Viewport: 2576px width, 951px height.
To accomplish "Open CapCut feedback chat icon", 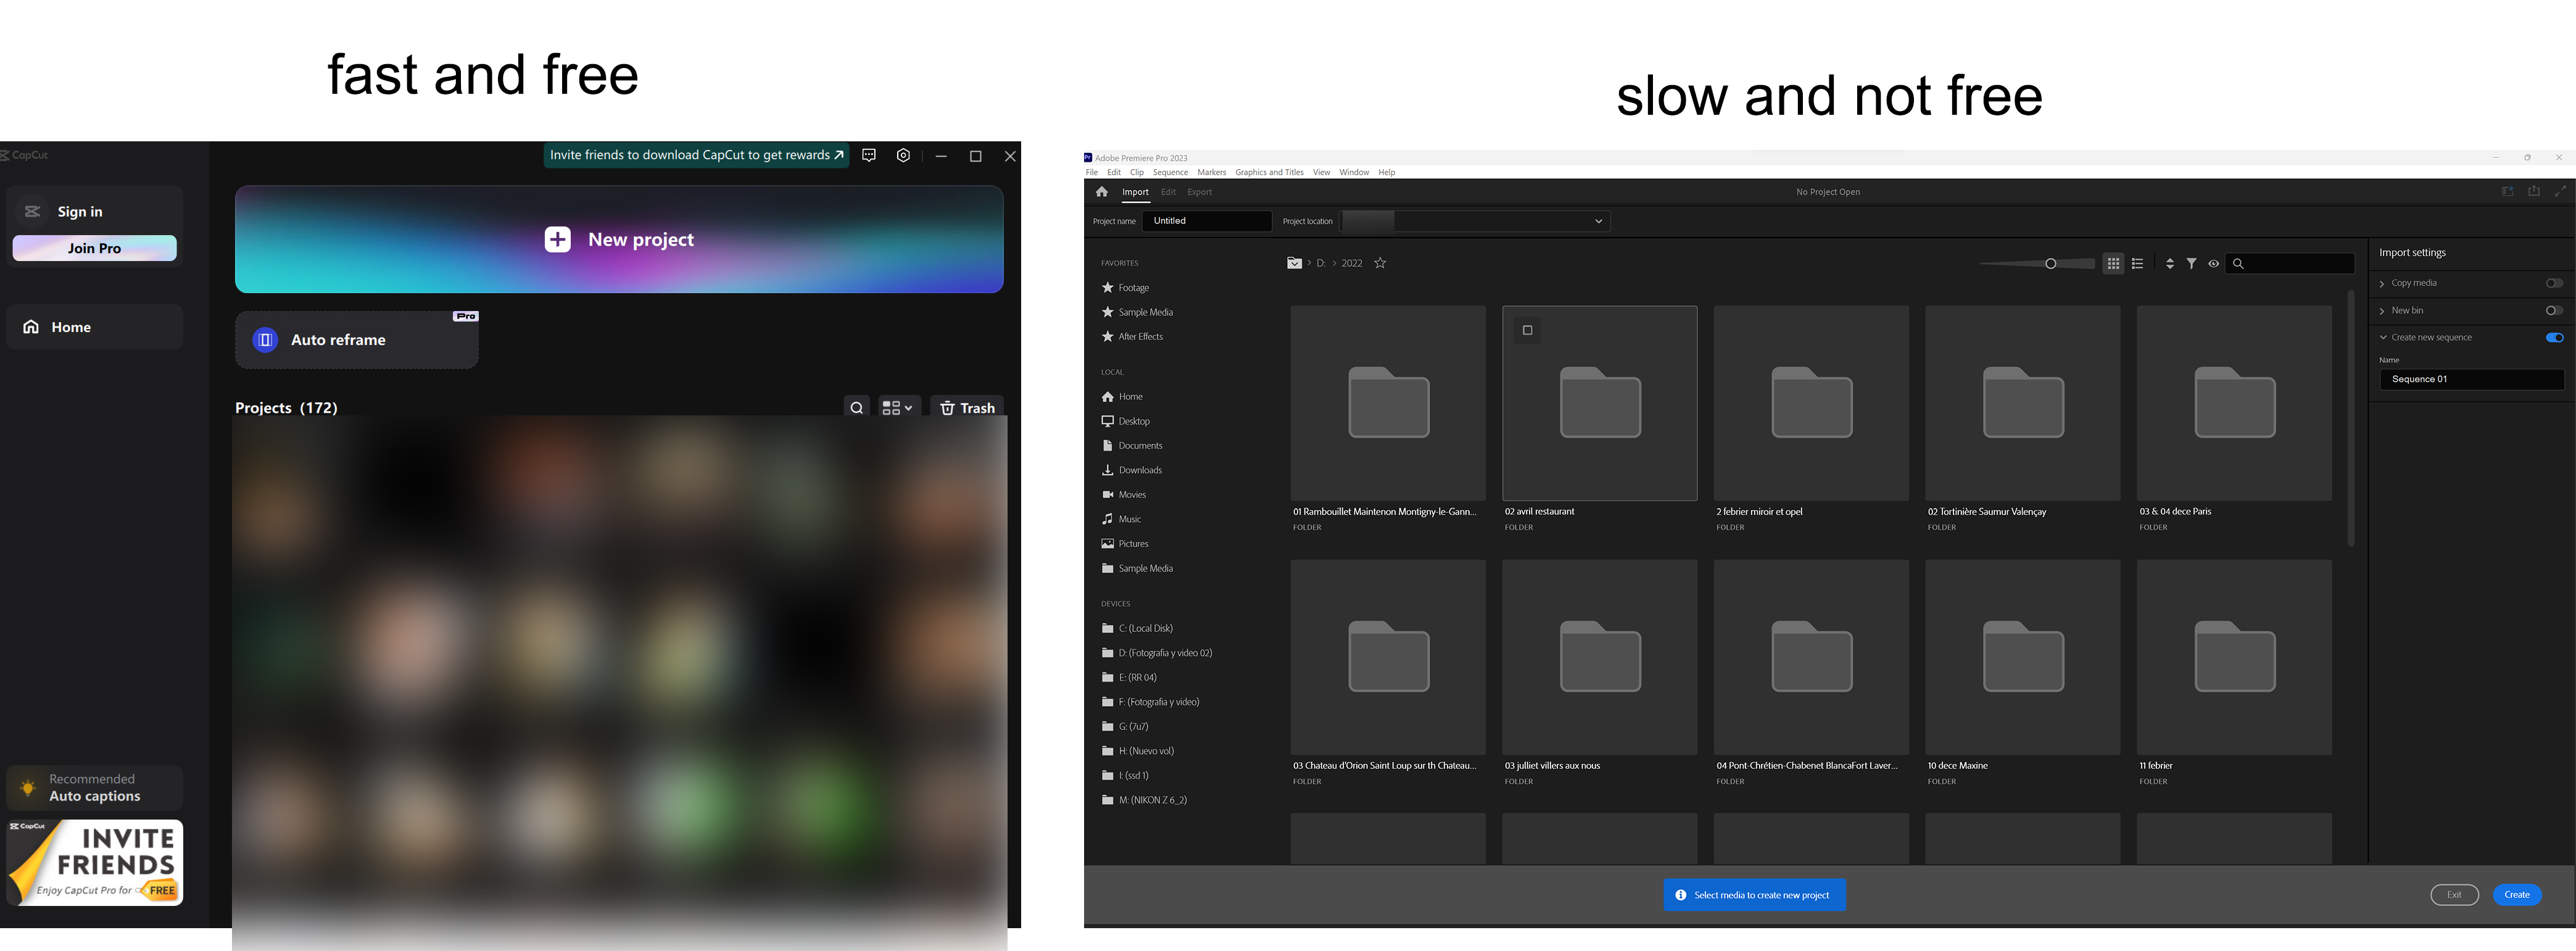I will click(868, 155).
